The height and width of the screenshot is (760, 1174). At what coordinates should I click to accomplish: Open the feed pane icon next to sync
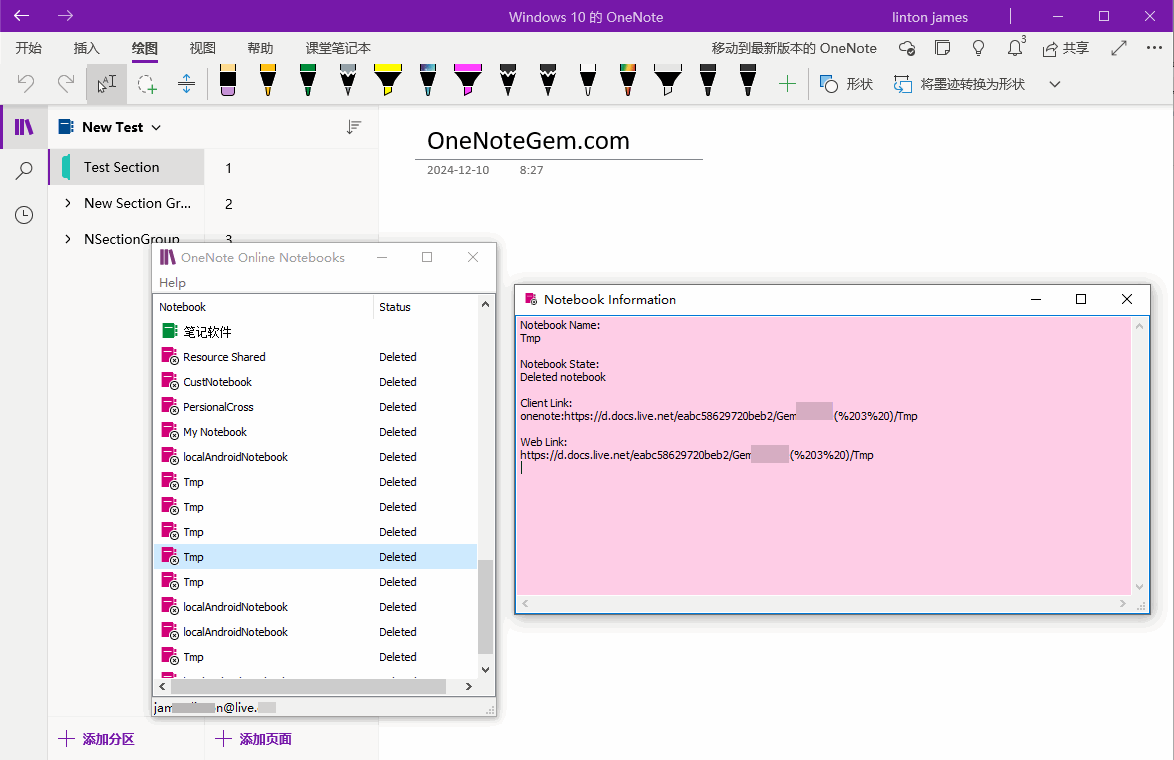[943, 49]
